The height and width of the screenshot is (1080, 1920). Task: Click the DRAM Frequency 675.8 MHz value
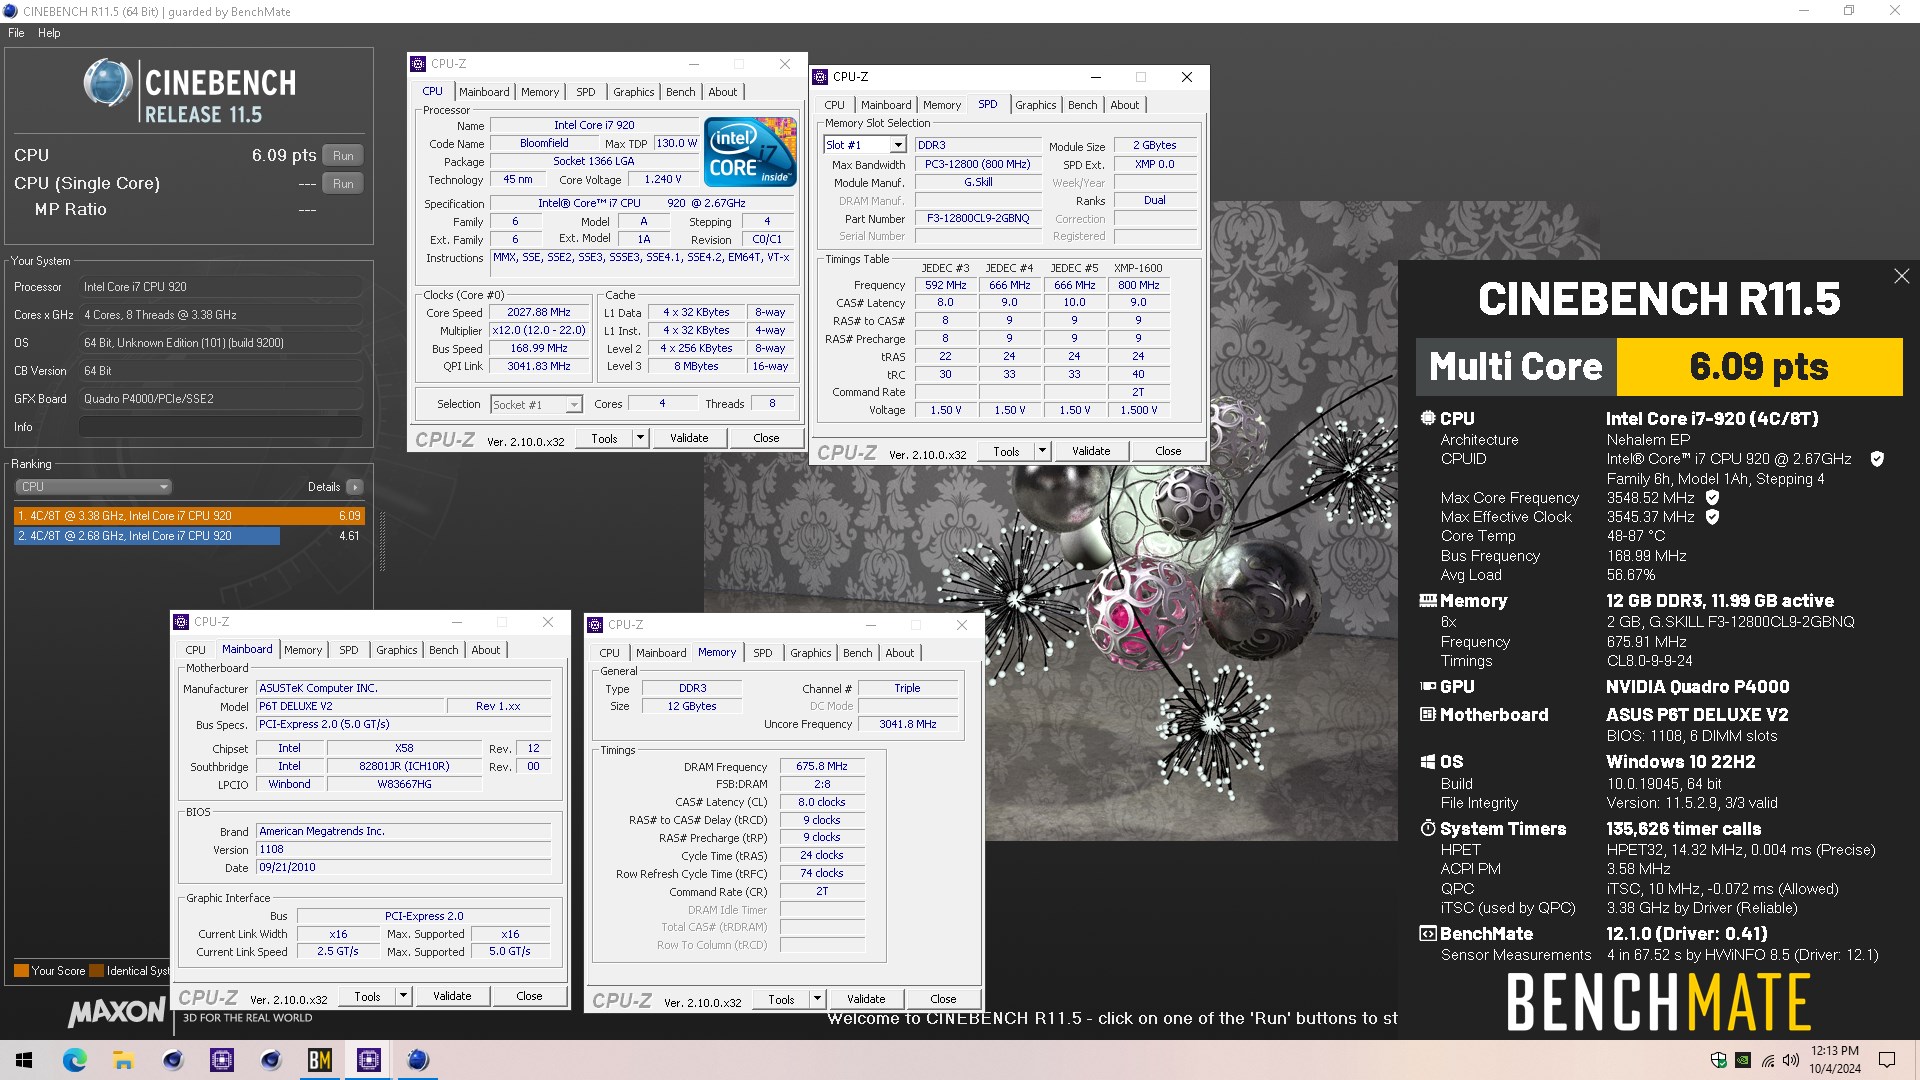[822, 766]
